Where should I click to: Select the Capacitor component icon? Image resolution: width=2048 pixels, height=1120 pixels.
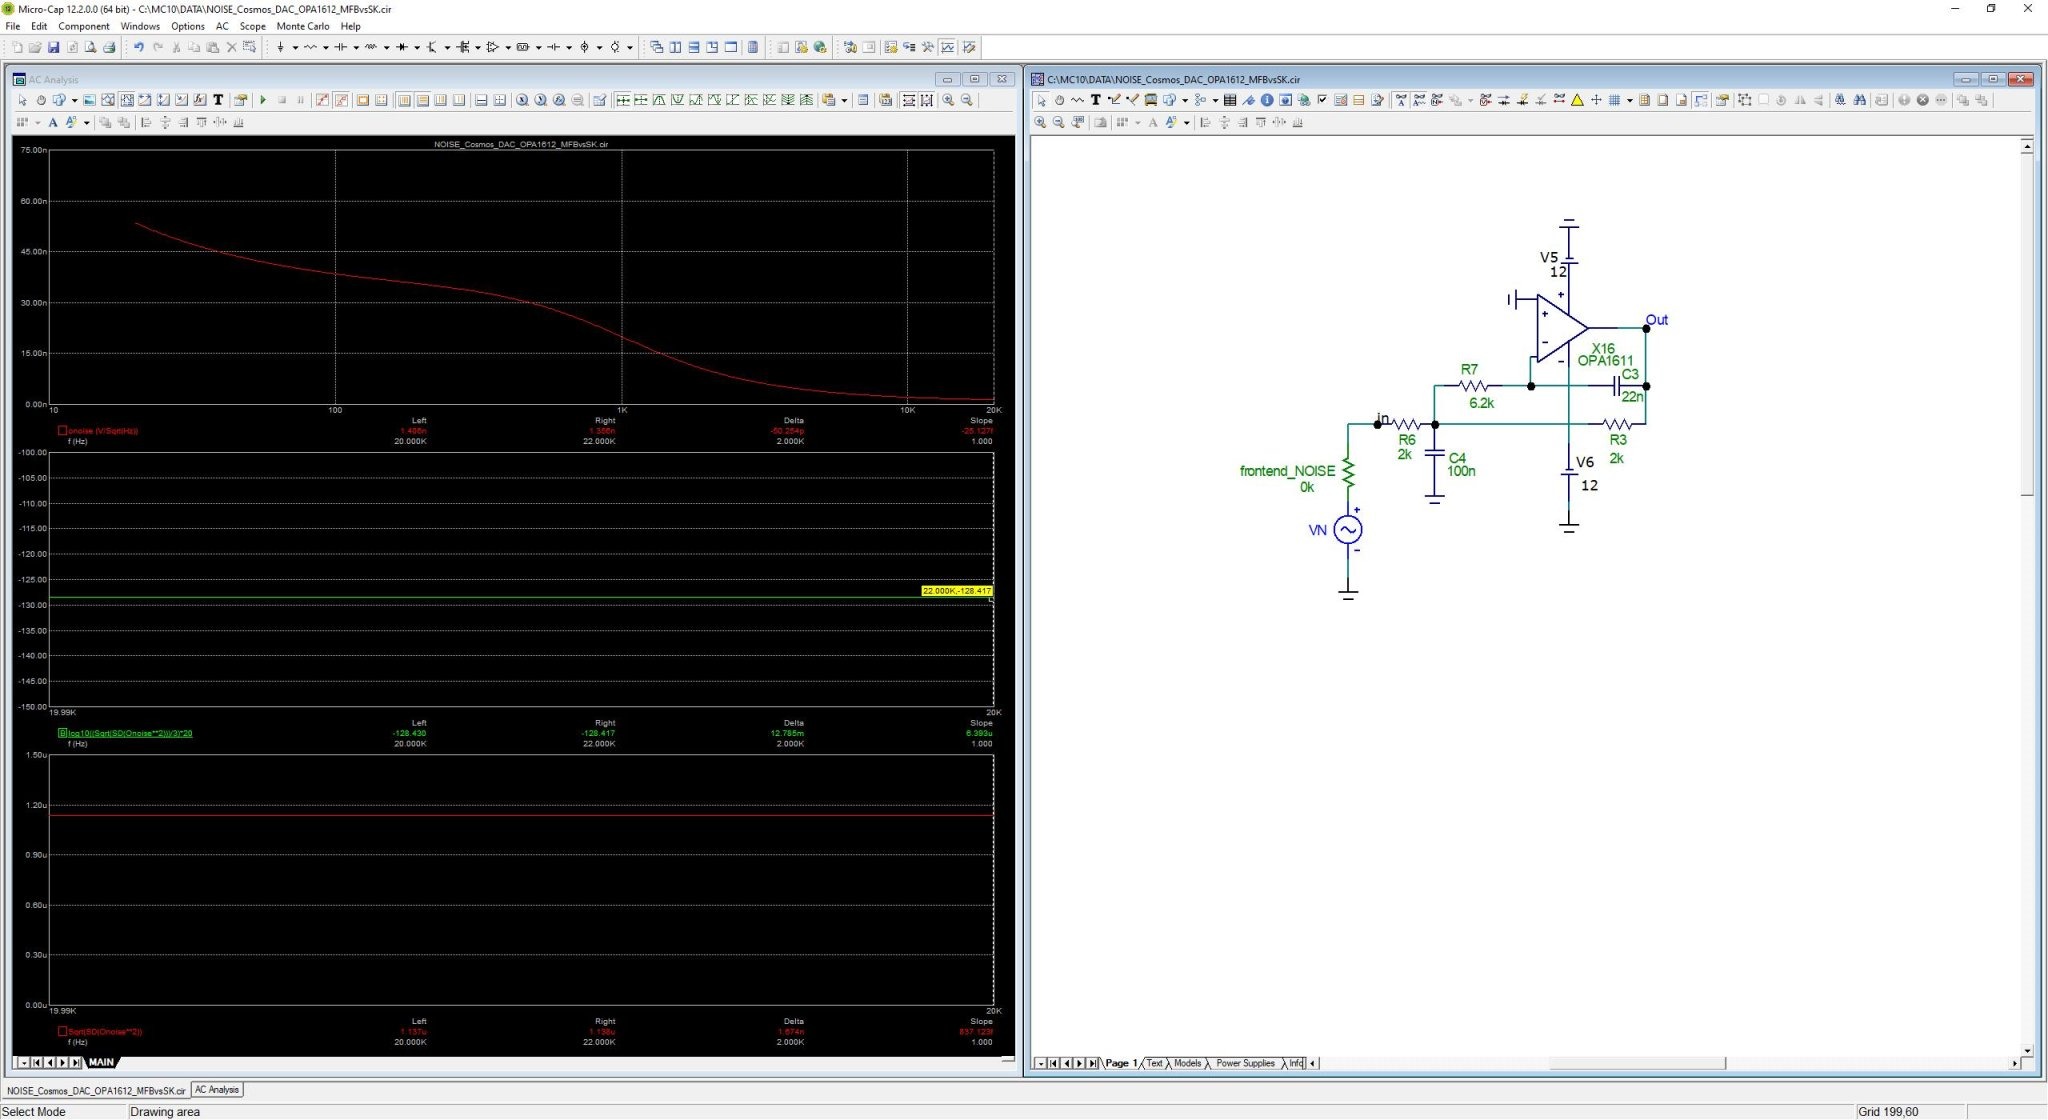click(x=340, y=47)
